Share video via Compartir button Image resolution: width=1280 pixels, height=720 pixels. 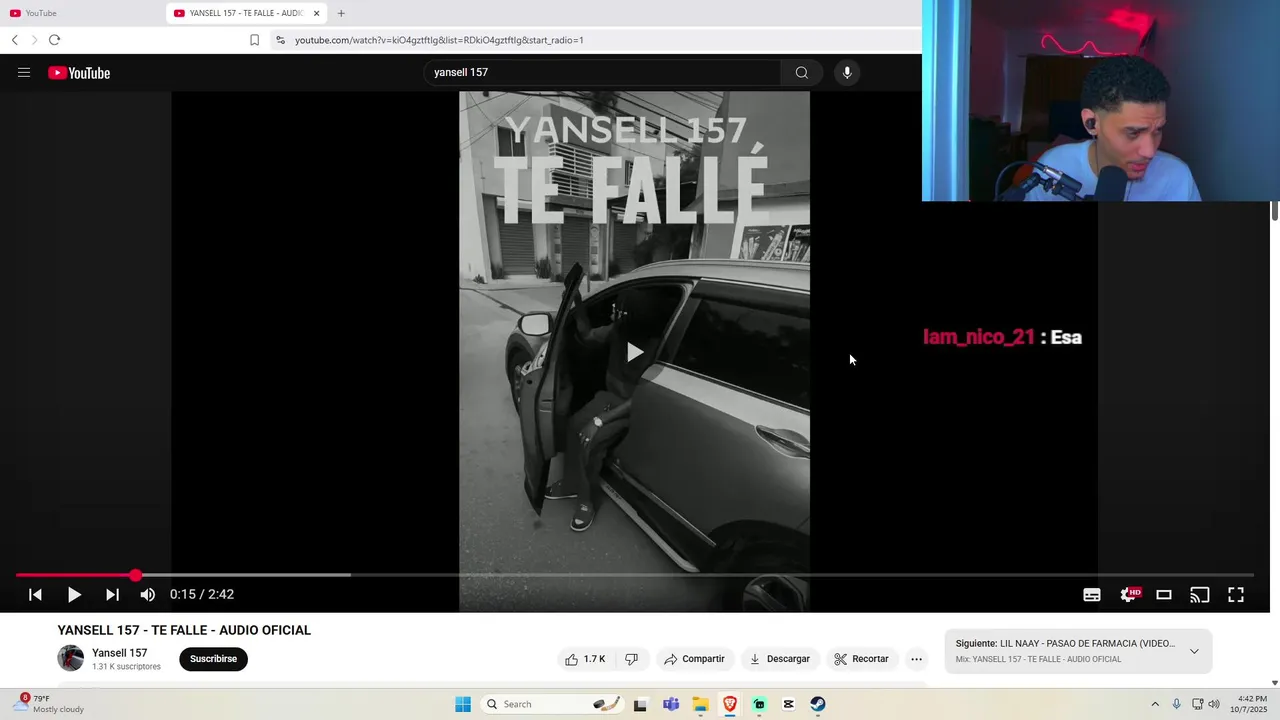(x=694, y=659)
